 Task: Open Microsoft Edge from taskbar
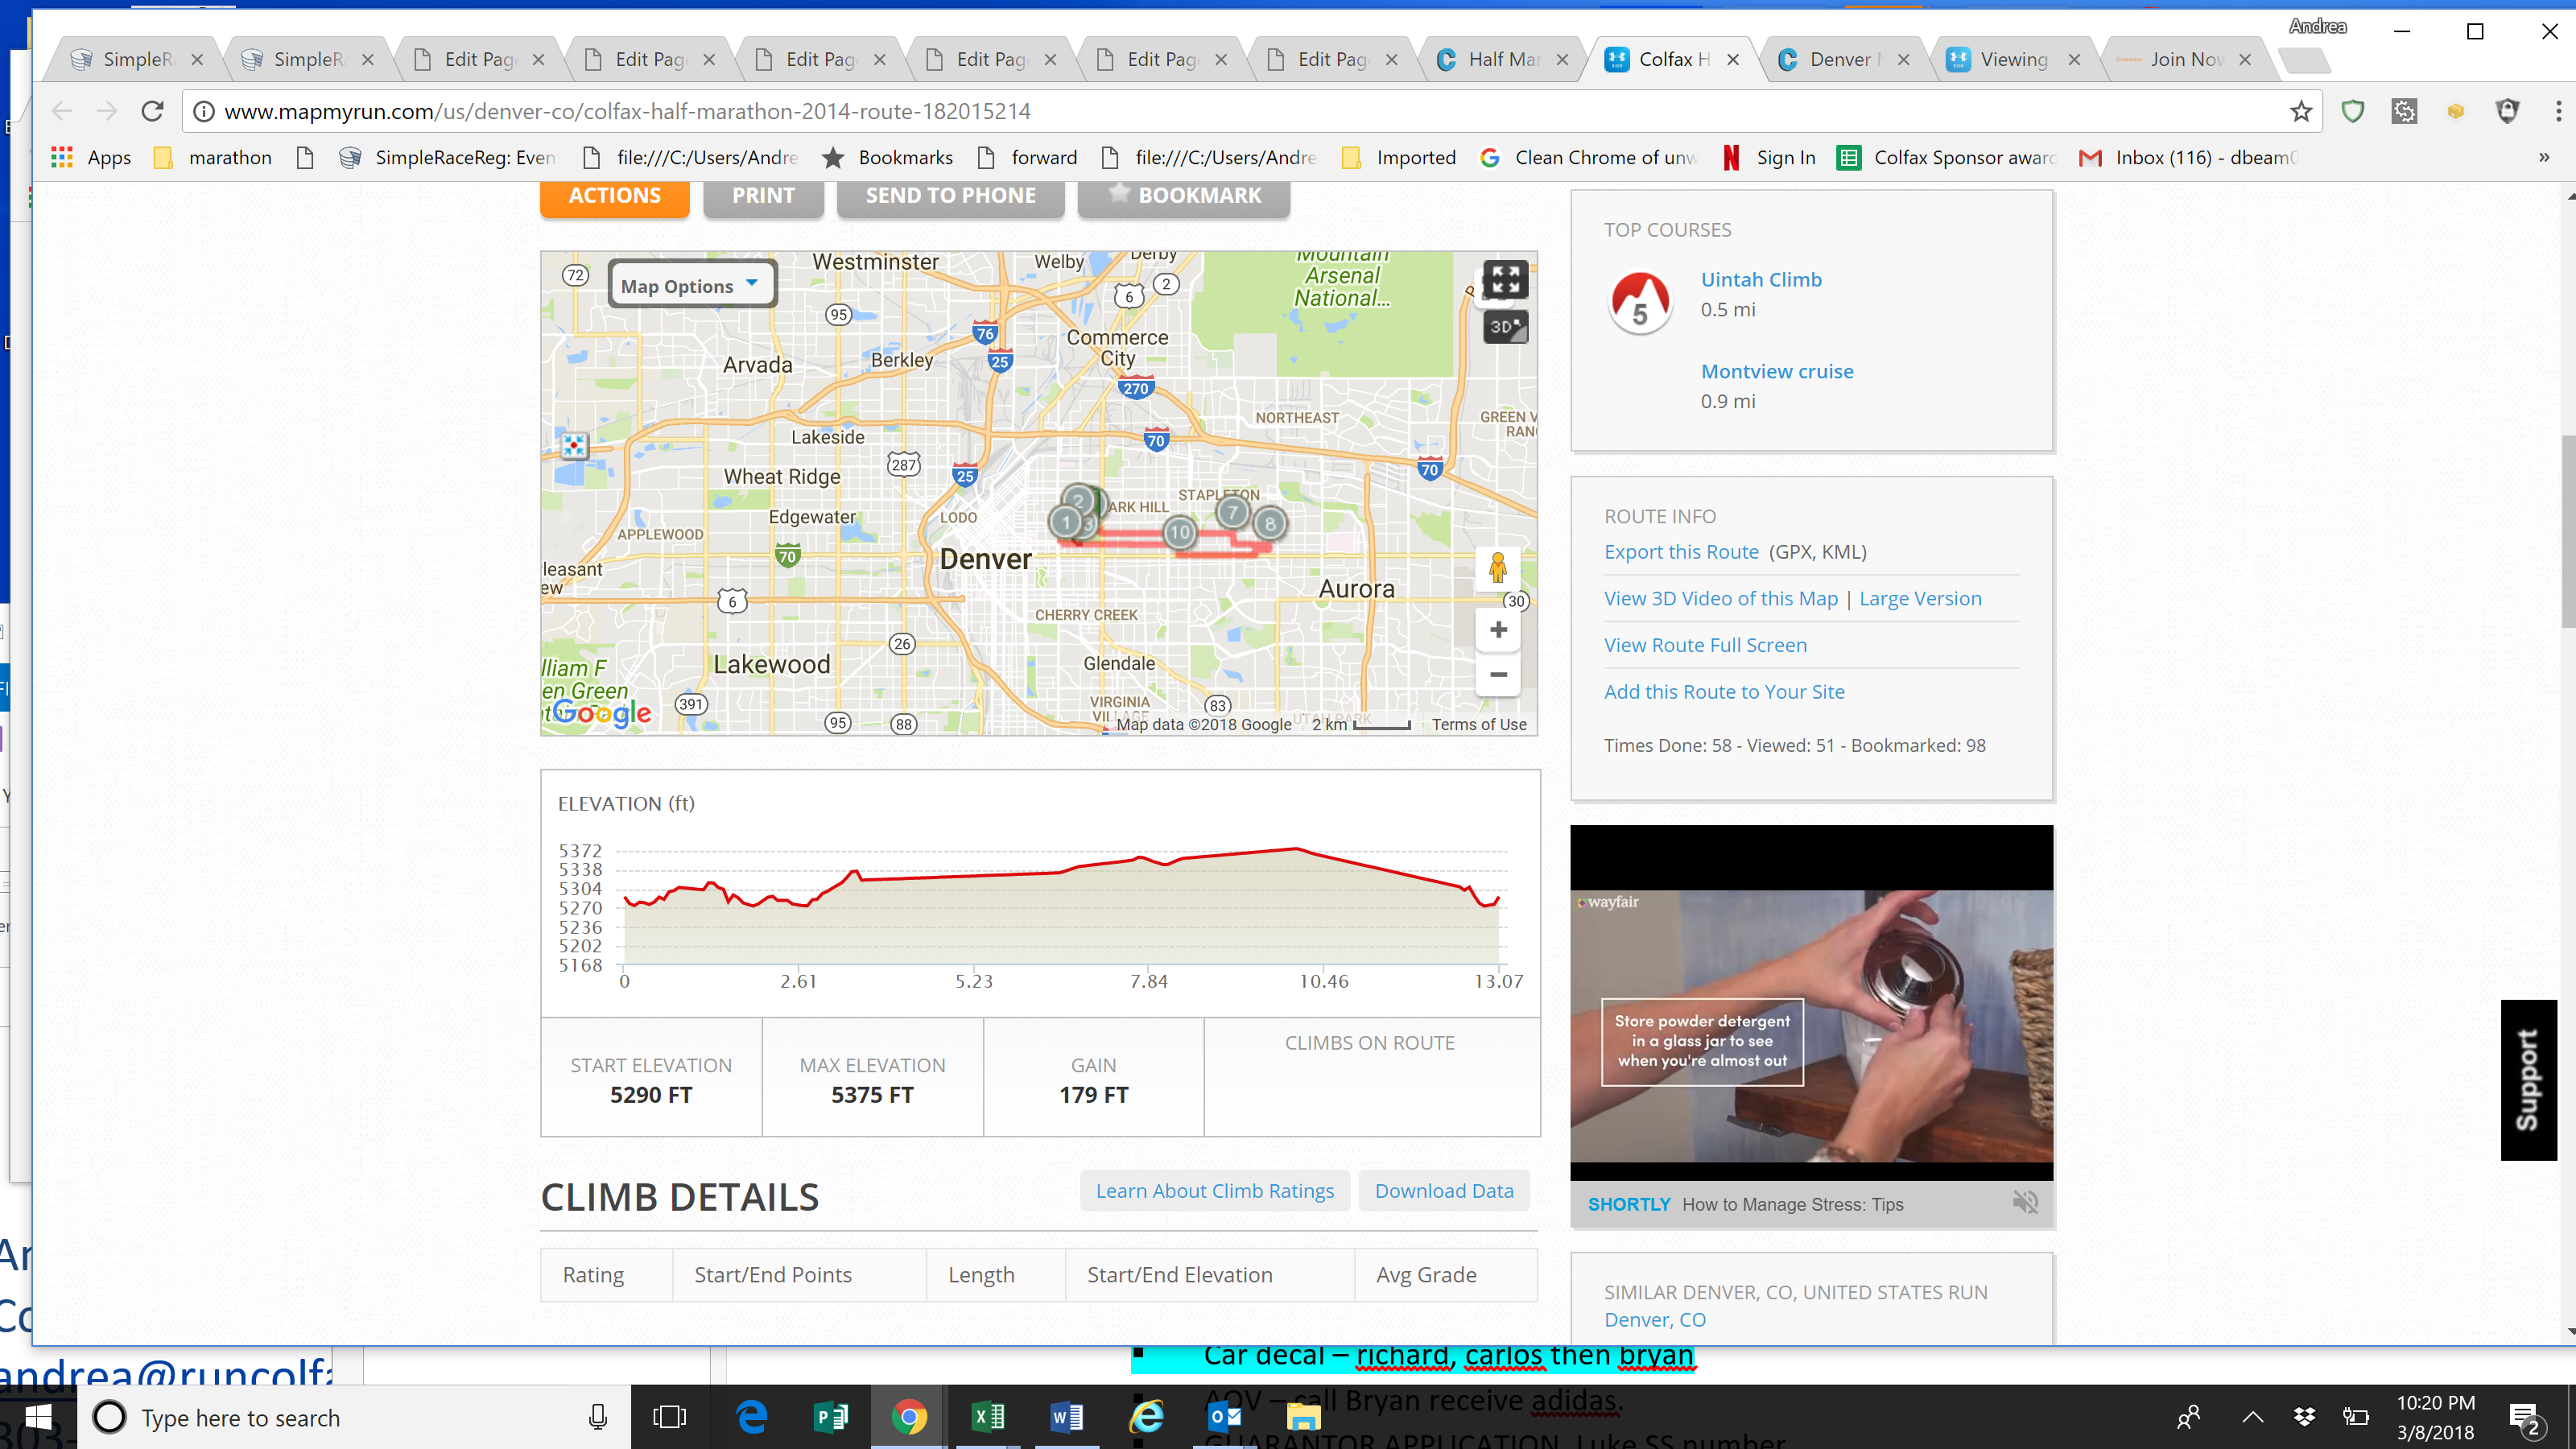point(751,1417)
